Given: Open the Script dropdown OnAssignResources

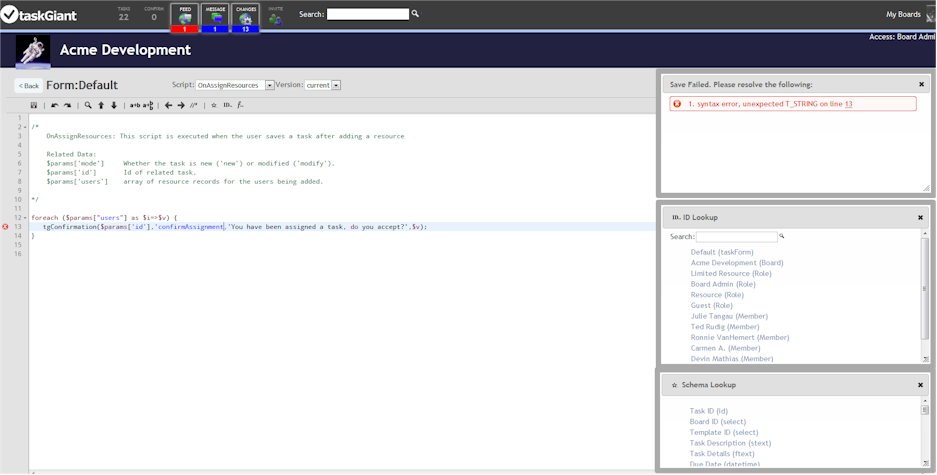Looking at the screenshot, I should coord(235,86).
